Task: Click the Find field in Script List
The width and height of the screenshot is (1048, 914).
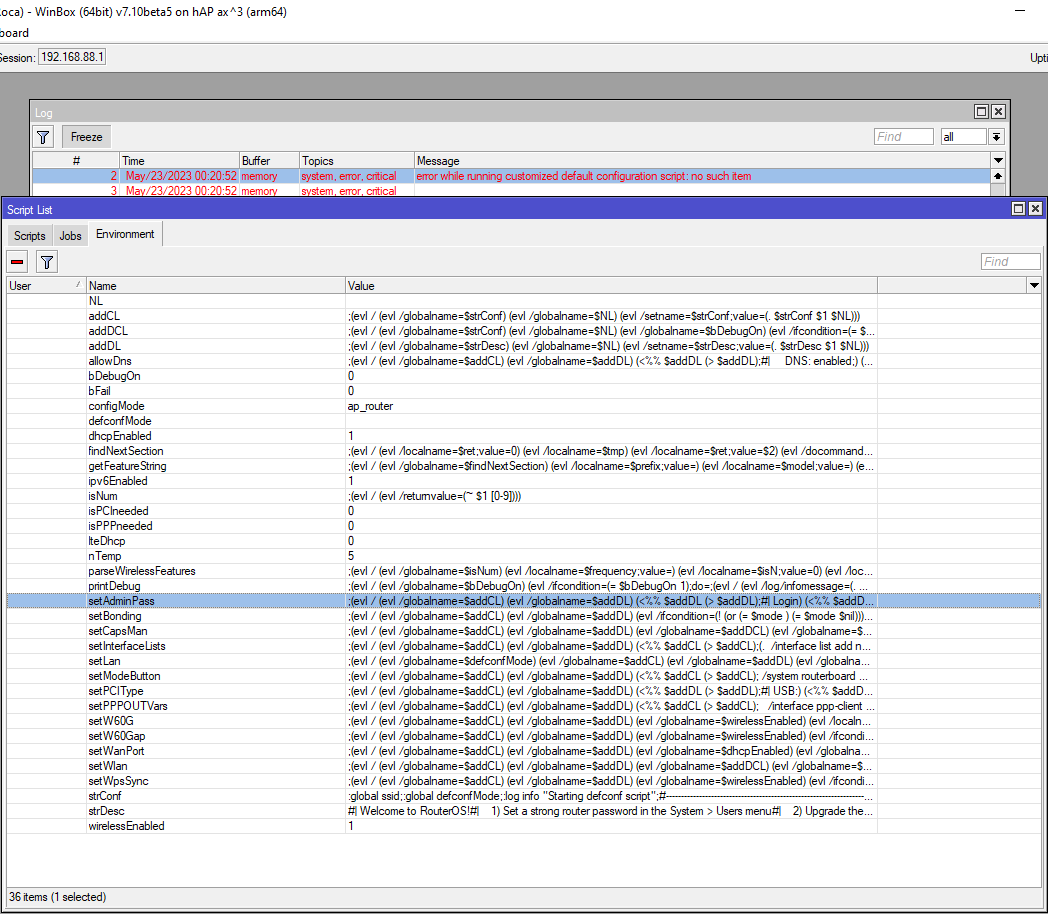Action: point(1011,262)
